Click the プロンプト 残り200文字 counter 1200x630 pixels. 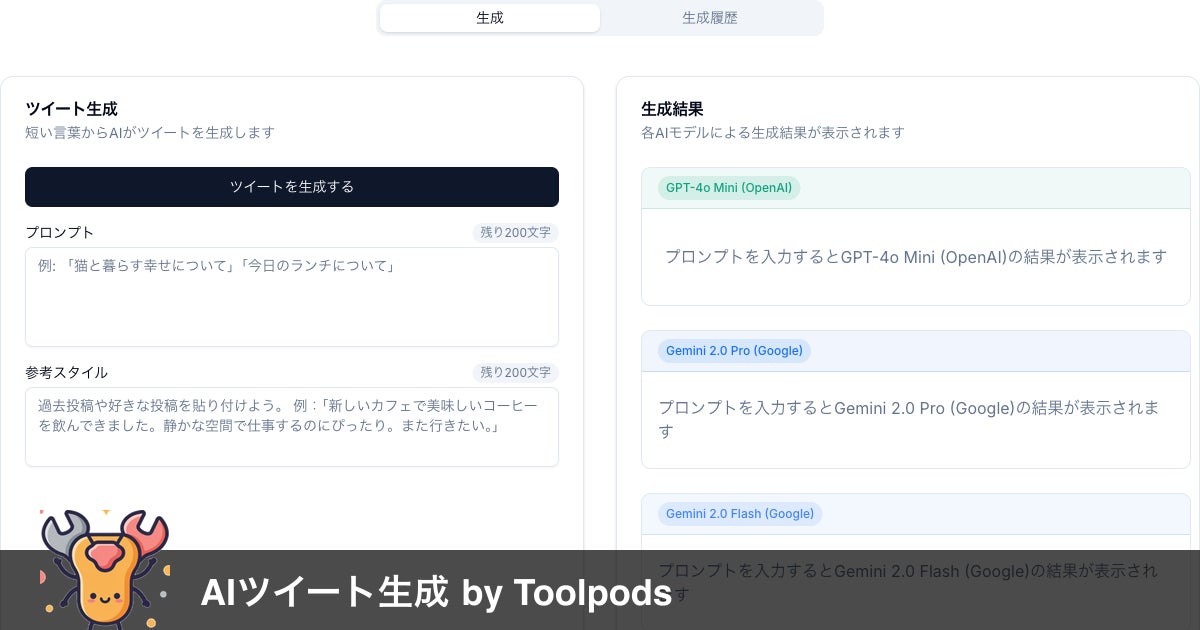(x=516, y=233)
